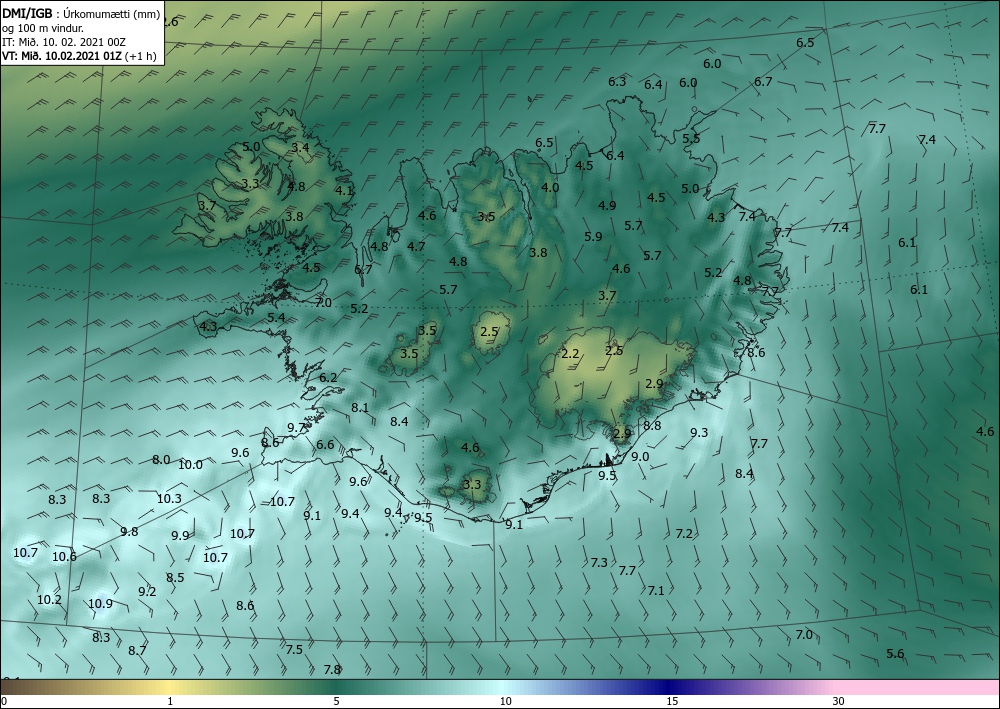Image resolution: width=1000 pixels, height=709 pixels.
Task: Click the 6.3 value north of Iceland
Action: point(617,82)
